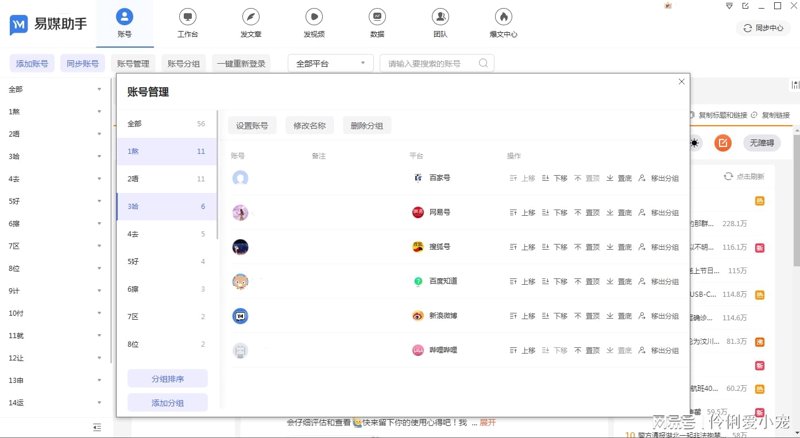800x438 pixels.
Task: Click the 删除分组 button in the dialog
Action: [367, 126]
